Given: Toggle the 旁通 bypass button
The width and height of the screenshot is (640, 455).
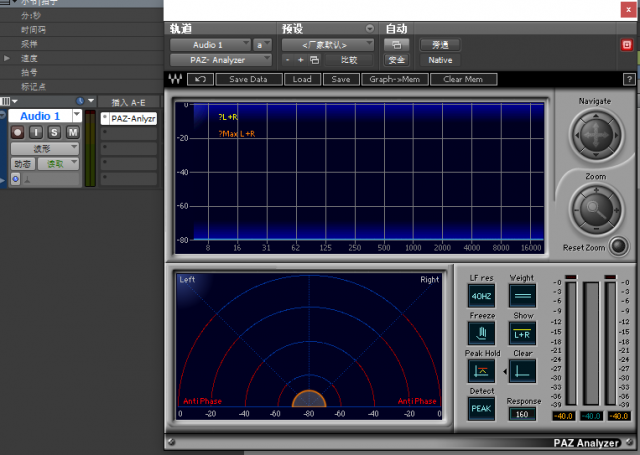Looking at the screenshot, I should tap(440, 45).
